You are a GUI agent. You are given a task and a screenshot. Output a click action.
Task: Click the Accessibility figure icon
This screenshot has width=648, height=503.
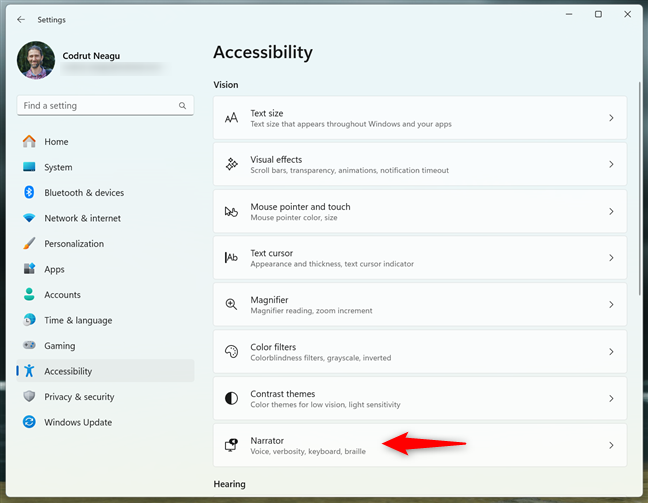pyautogui.click(x=29, y=371)
